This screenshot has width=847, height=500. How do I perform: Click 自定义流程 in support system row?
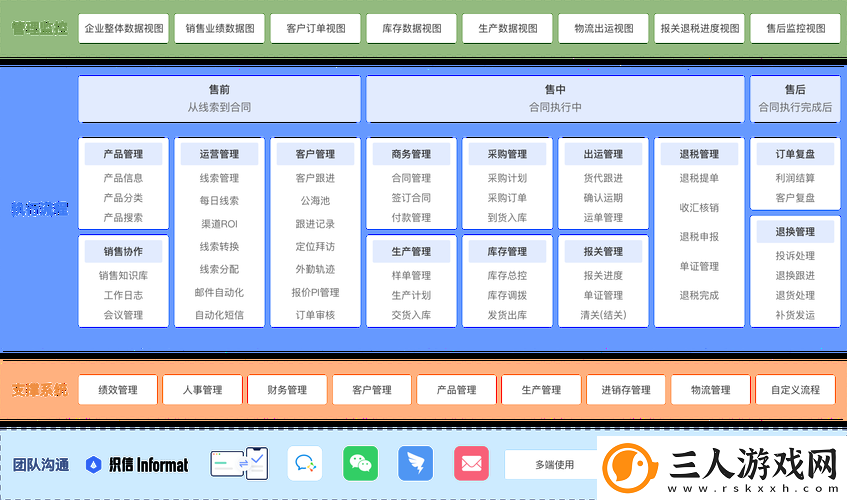point(795,390)
